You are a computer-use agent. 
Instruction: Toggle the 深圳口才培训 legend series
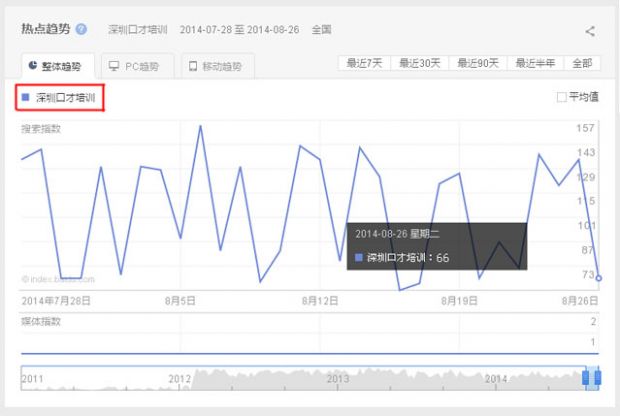point(61,98)
